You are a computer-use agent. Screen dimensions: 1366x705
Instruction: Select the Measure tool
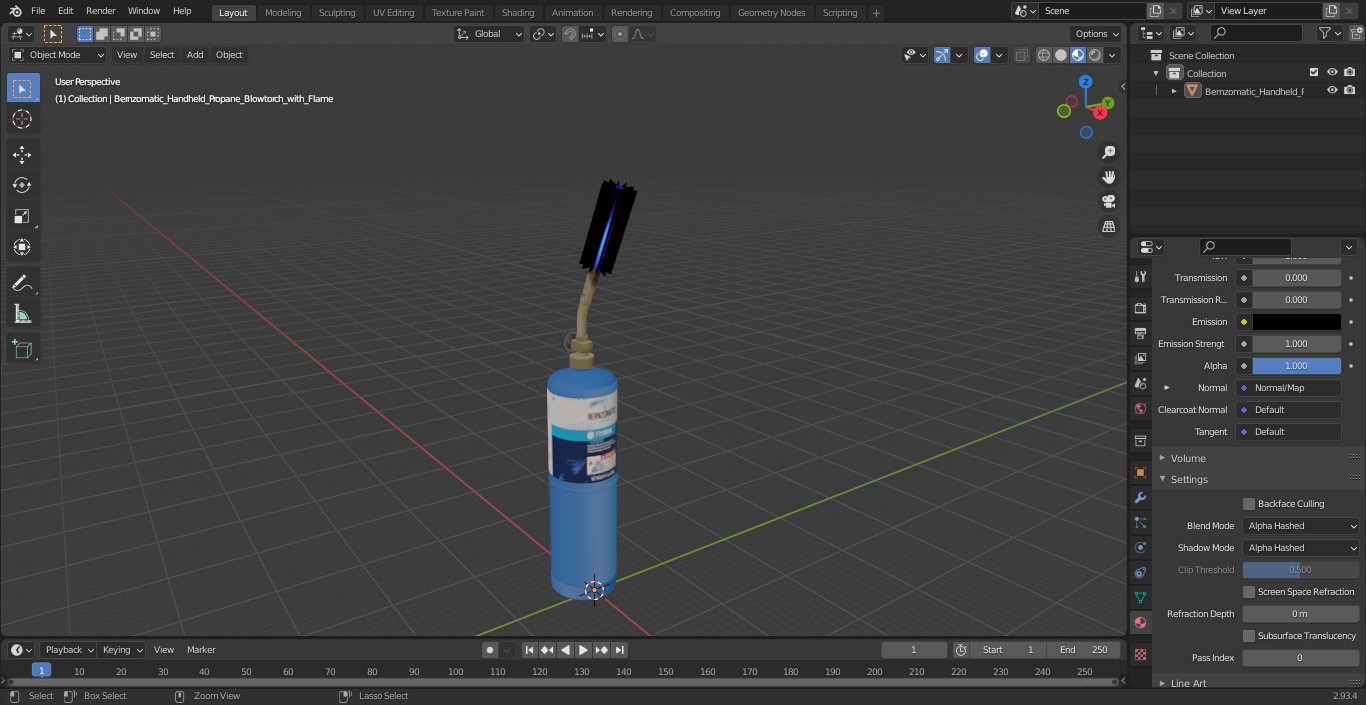click(22, 315)
